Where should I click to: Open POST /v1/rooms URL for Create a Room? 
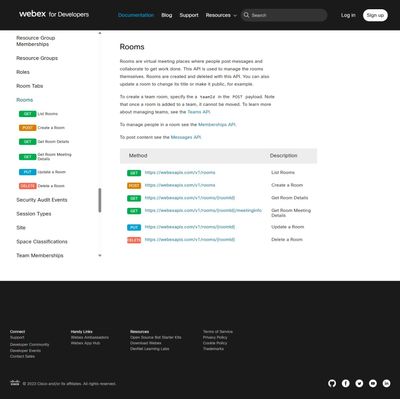pyautogui.click(x=180, y=185)
